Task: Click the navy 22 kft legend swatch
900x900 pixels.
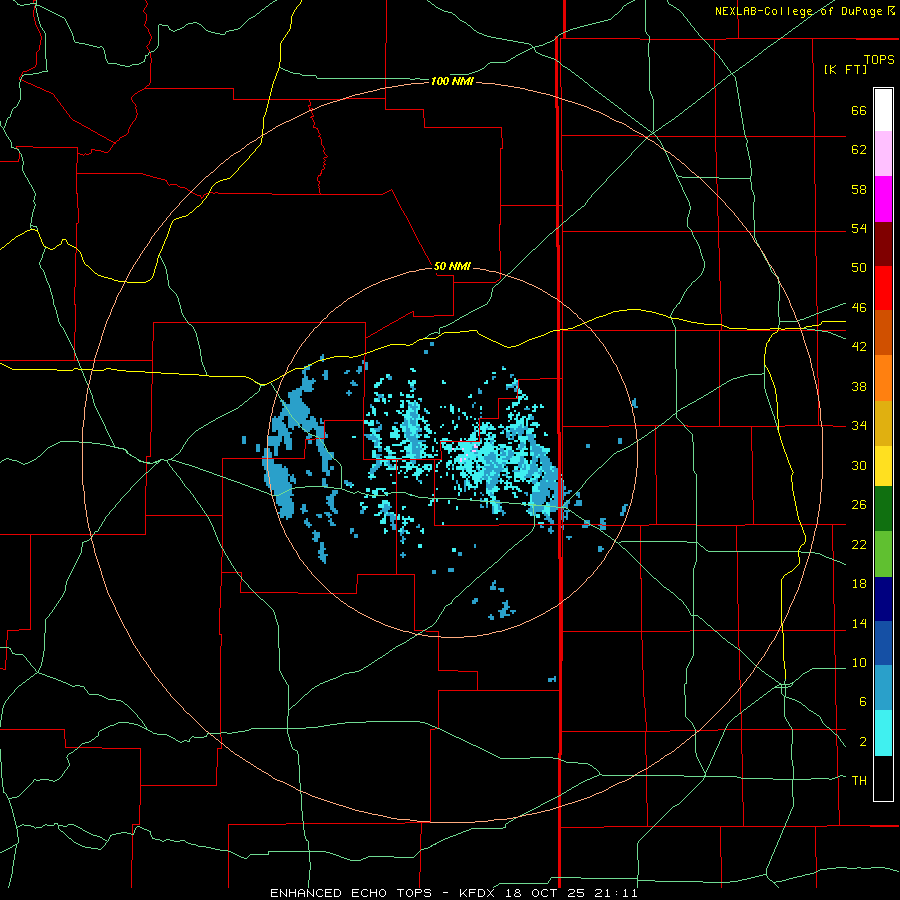Action: point(883,600)
